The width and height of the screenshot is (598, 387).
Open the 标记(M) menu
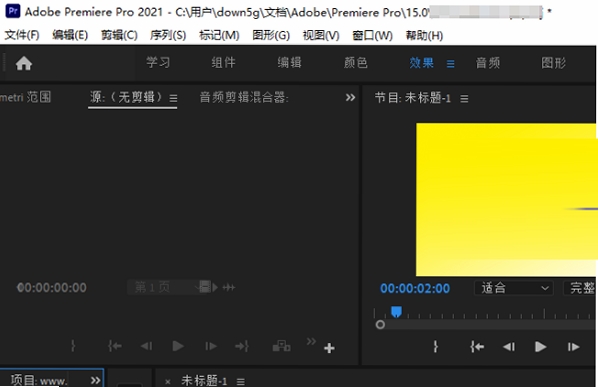click(219, 35)
